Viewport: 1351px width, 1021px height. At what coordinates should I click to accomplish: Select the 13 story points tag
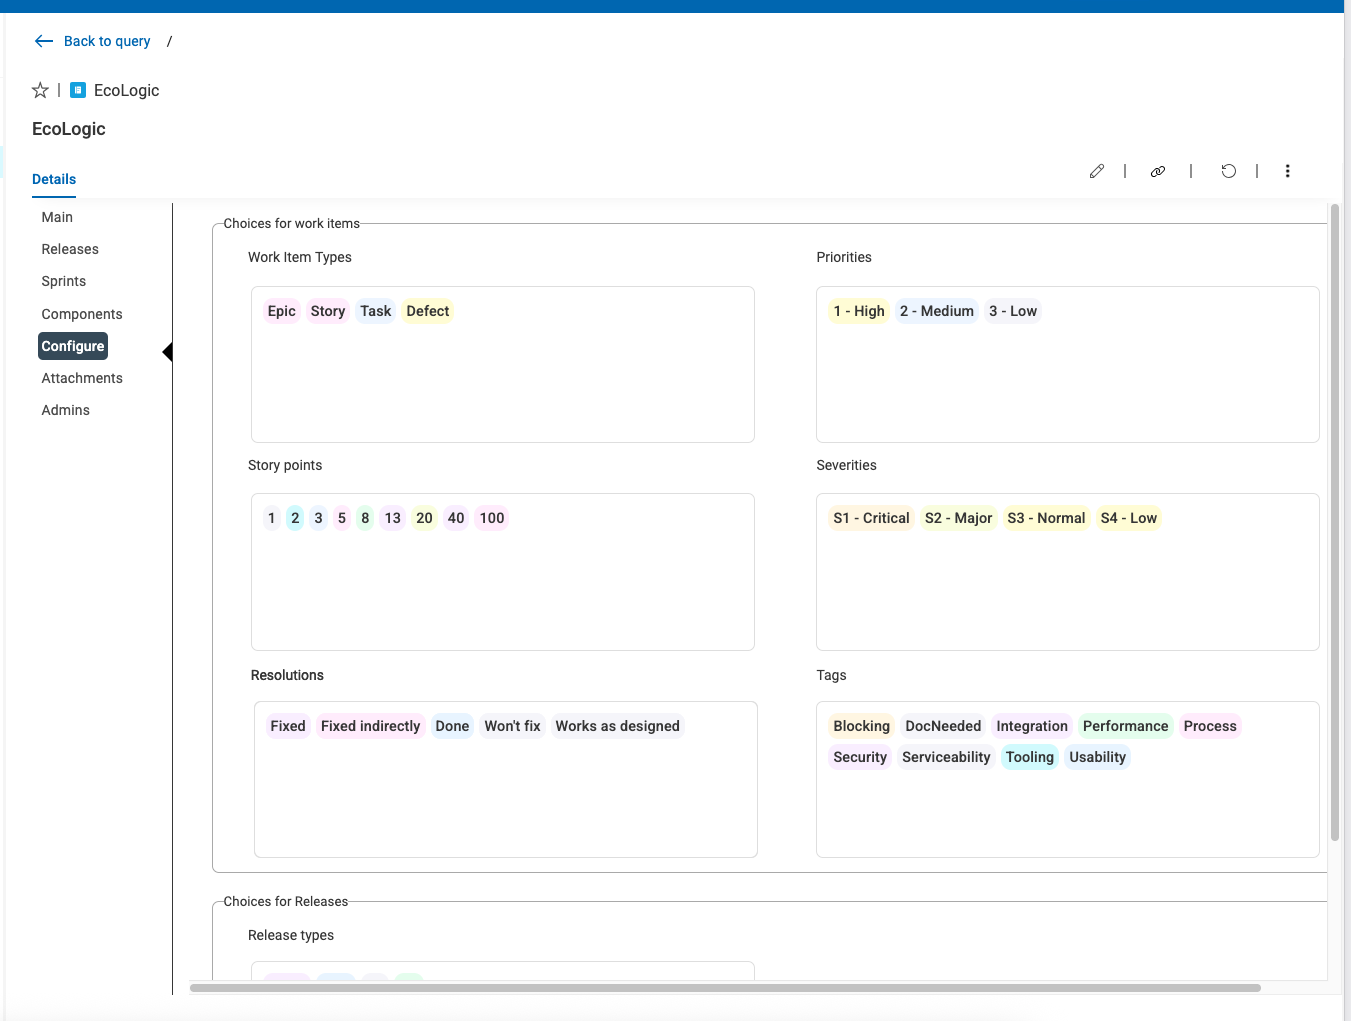pos(393,518)
